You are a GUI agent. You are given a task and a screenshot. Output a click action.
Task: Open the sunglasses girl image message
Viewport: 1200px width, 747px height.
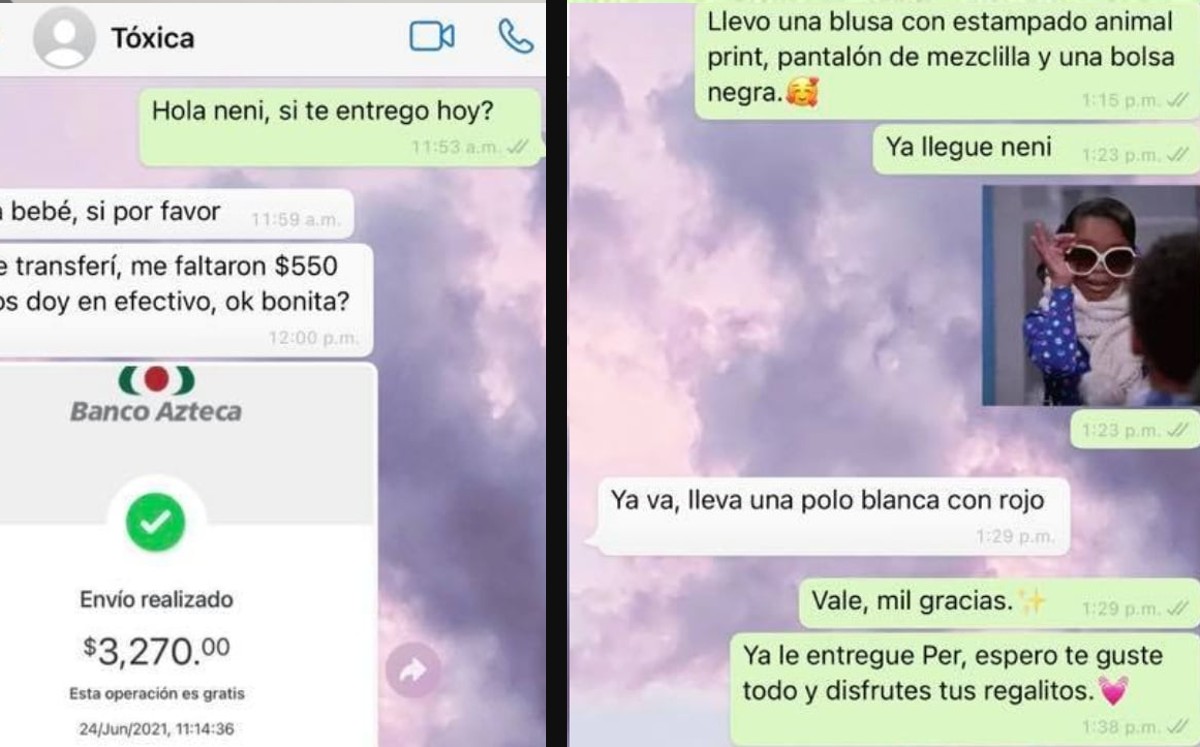pyautogui.click(x=1091, y=295)
